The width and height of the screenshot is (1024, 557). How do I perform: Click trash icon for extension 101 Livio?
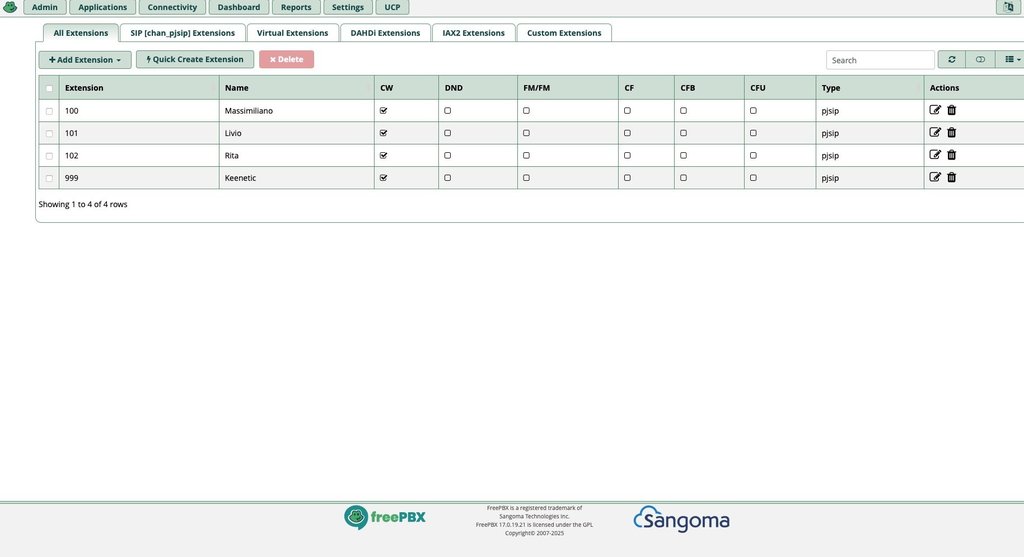pyautogui.click(x=952, y=133)
